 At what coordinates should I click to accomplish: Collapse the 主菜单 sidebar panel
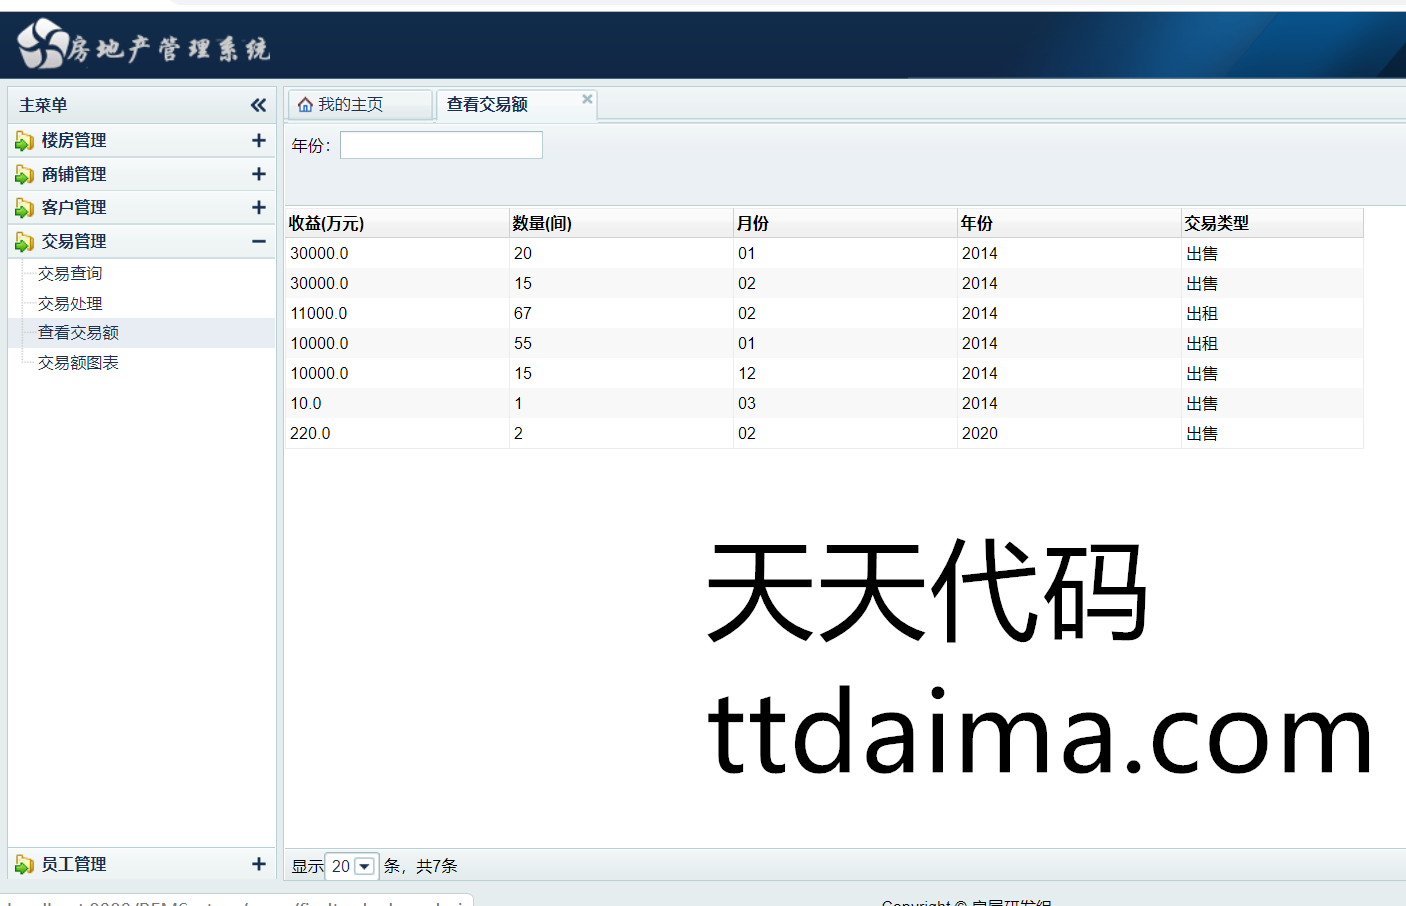click(x=258, y=105)
